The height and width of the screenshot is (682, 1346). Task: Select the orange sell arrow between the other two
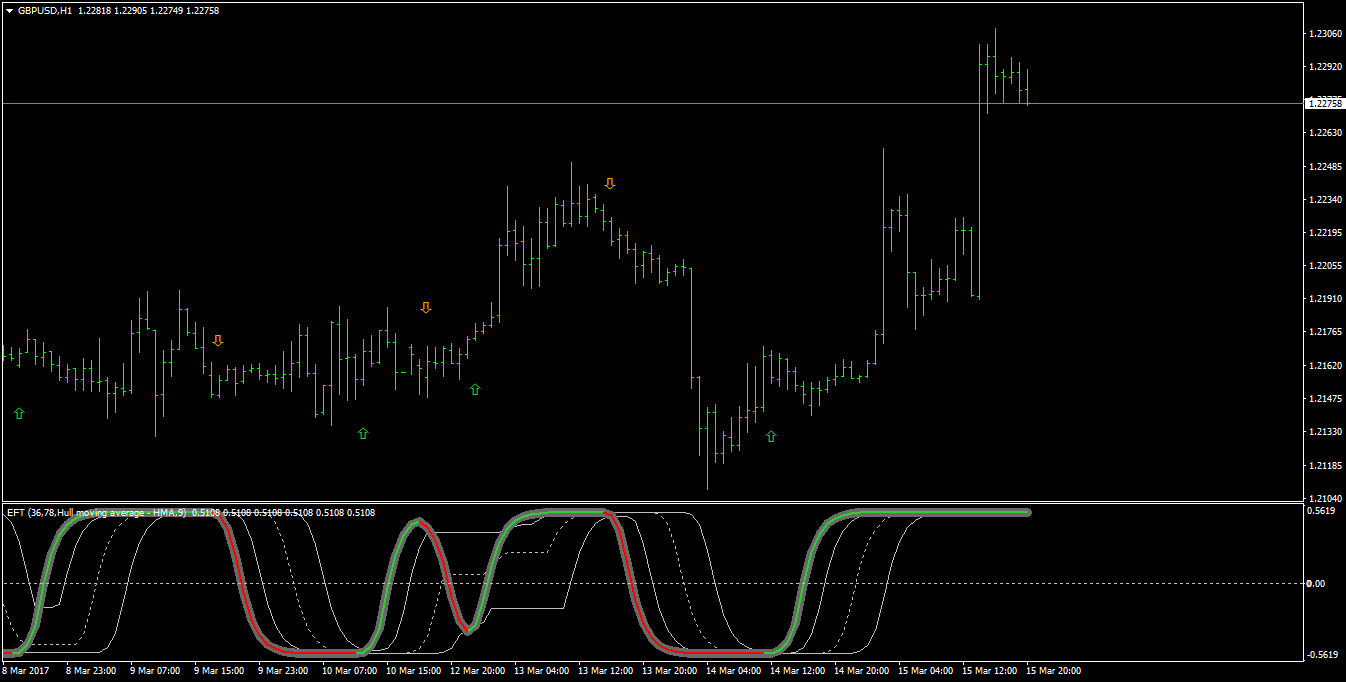tap(426, 307)
